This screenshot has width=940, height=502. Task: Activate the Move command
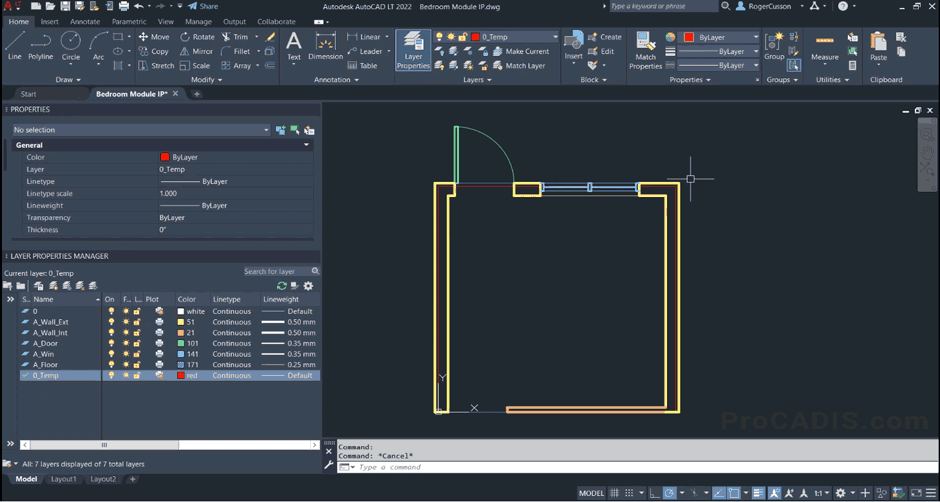click(x=154, y=37)
